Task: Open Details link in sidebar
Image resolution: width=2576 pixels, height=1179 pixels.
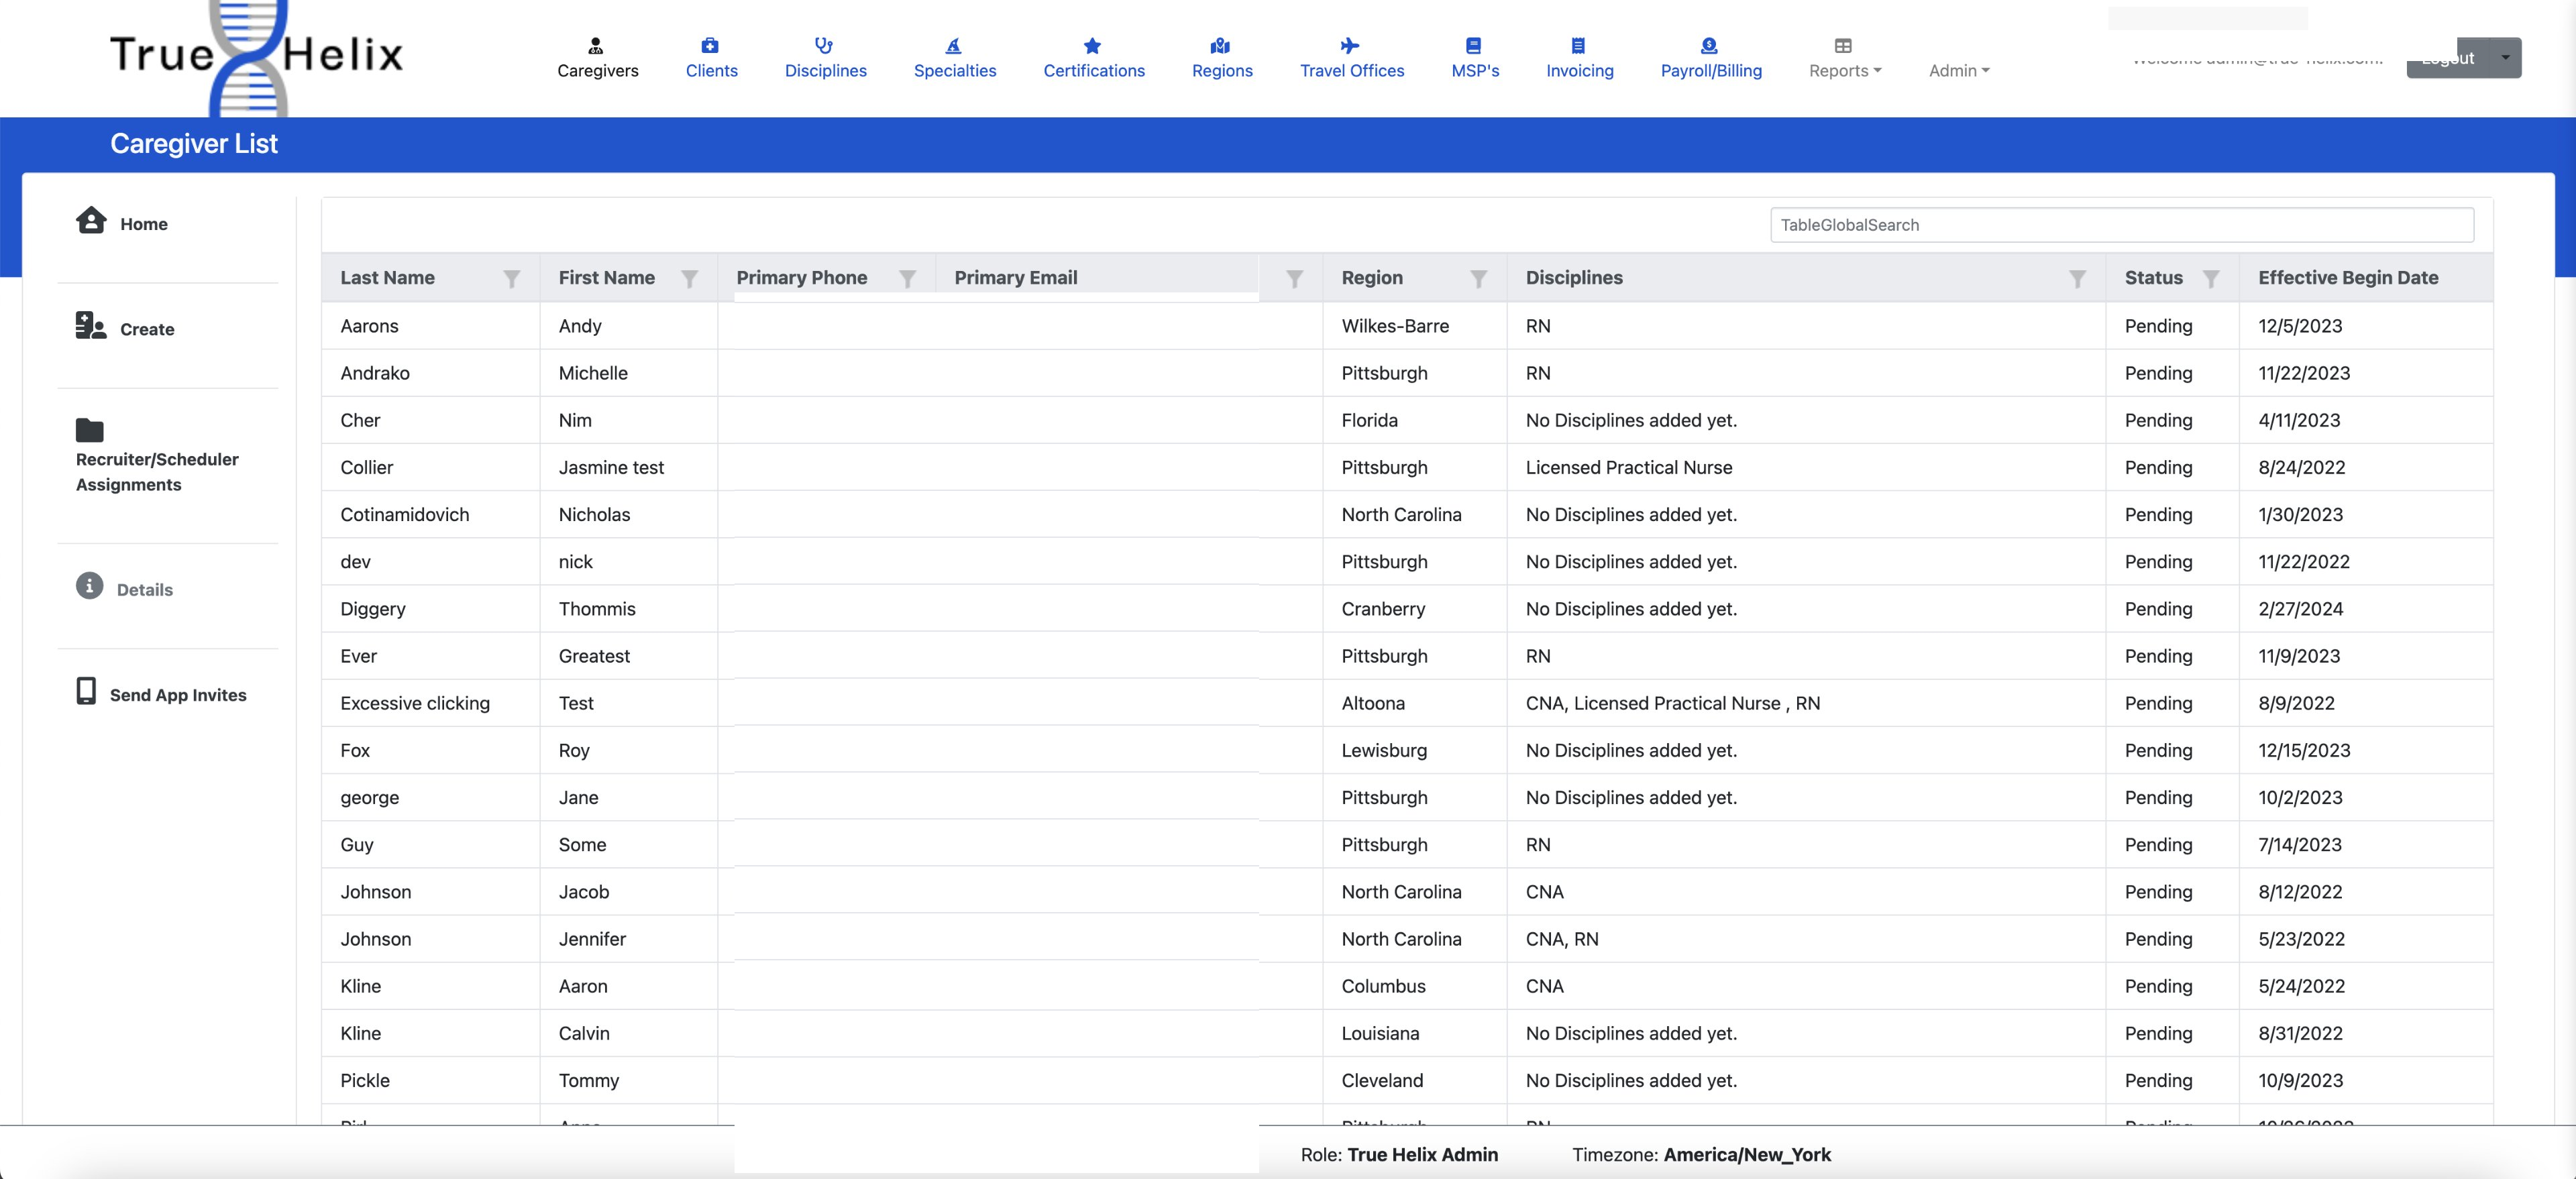Action: 145,590
